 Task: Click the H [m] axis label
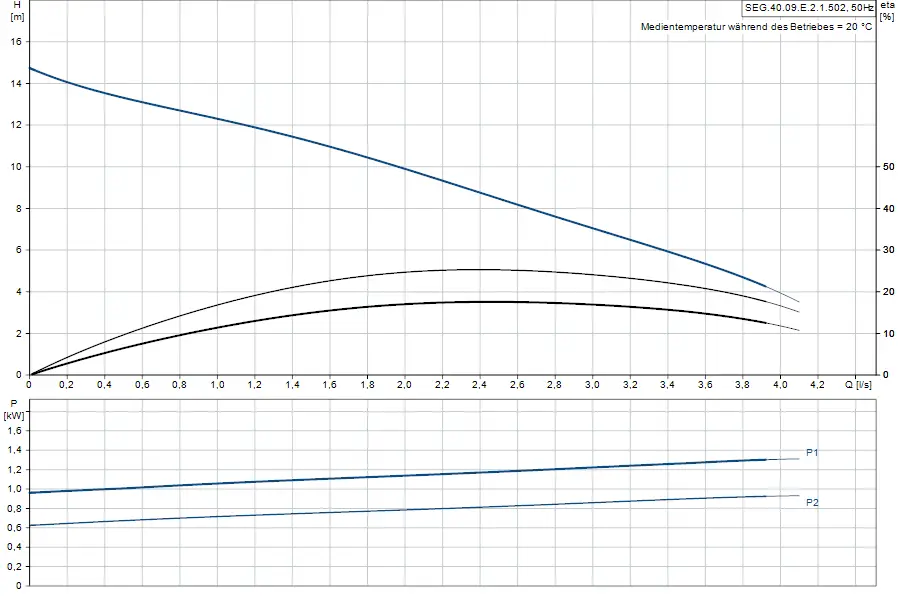click(17, 10)
